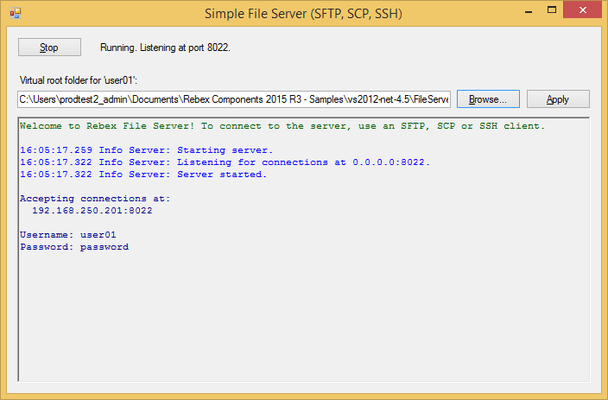Click the Stop server button

pyautogui.click(x=49, y=47)
